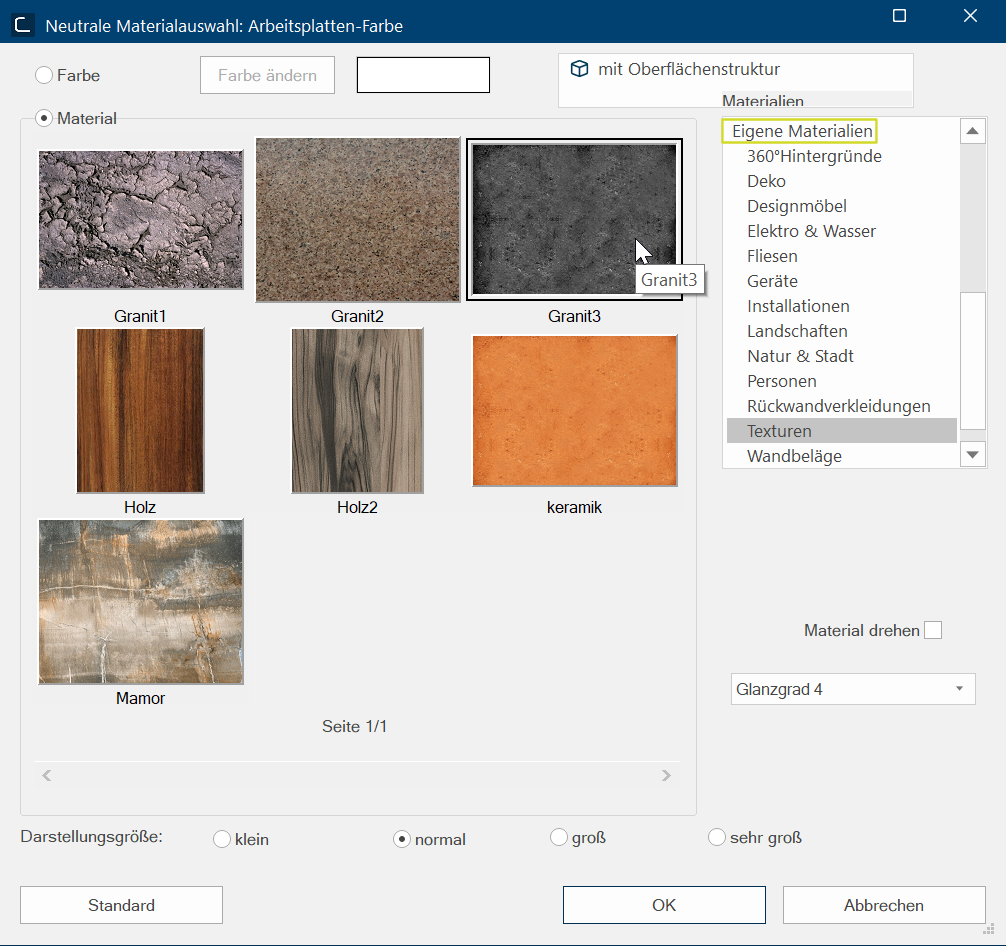Image resolution: width=1006 pixels, height=946 pixels.
Task: Click the Standard button
Action: tap(121, 905)
